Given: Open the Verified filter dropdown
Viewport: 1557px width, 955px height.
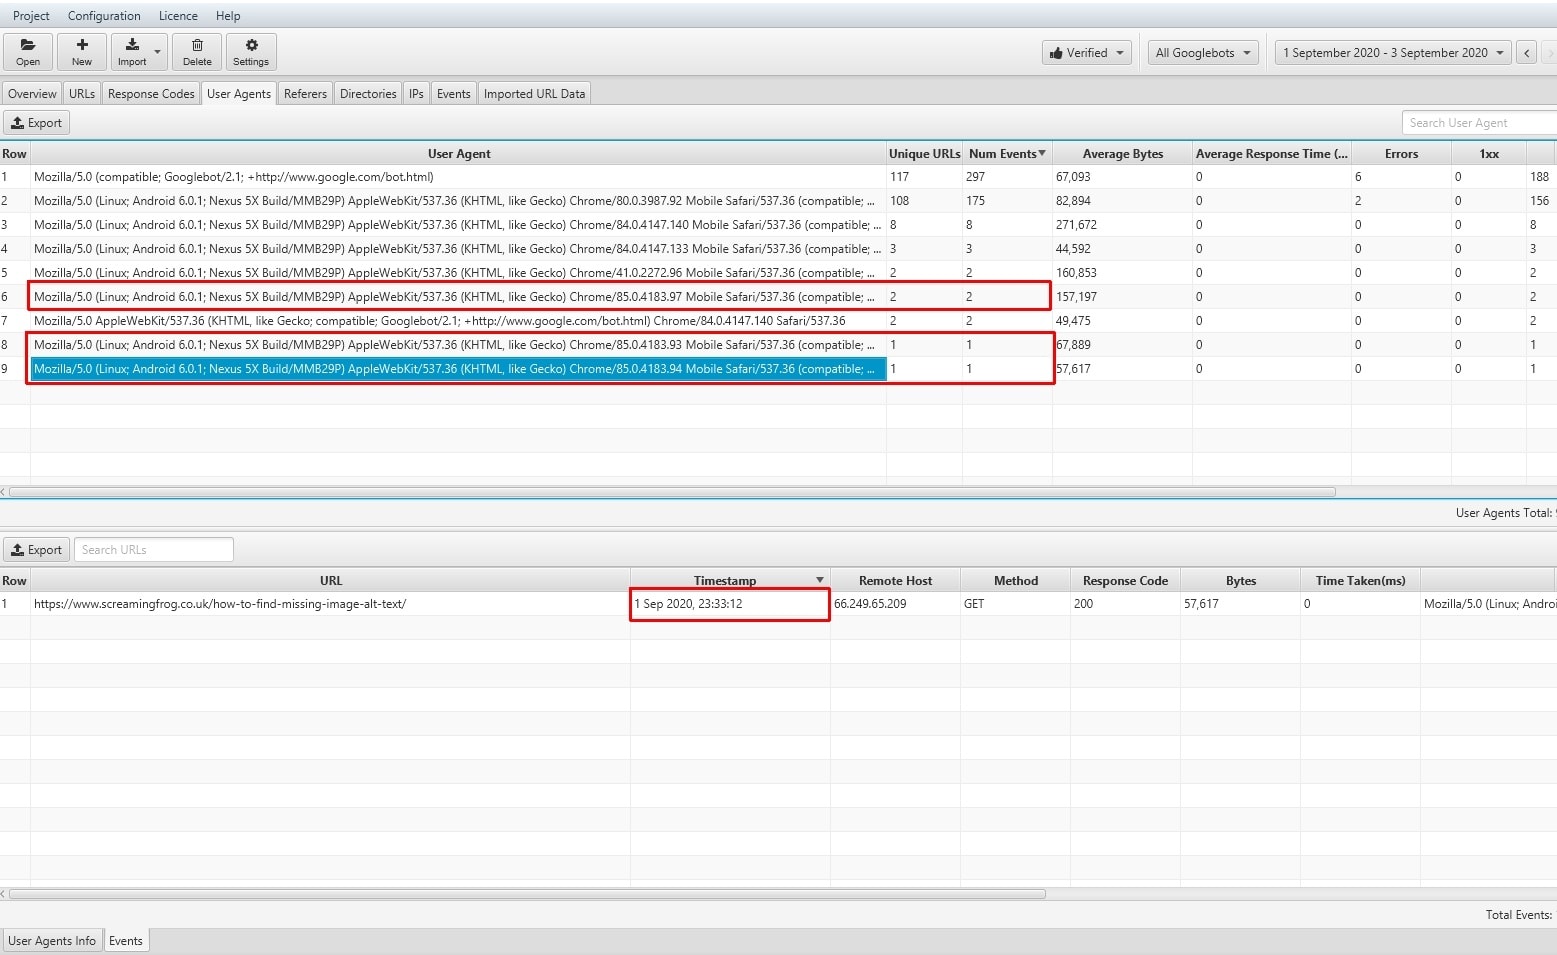Looking at the screenshot, I should click(x=1086, y=53).
